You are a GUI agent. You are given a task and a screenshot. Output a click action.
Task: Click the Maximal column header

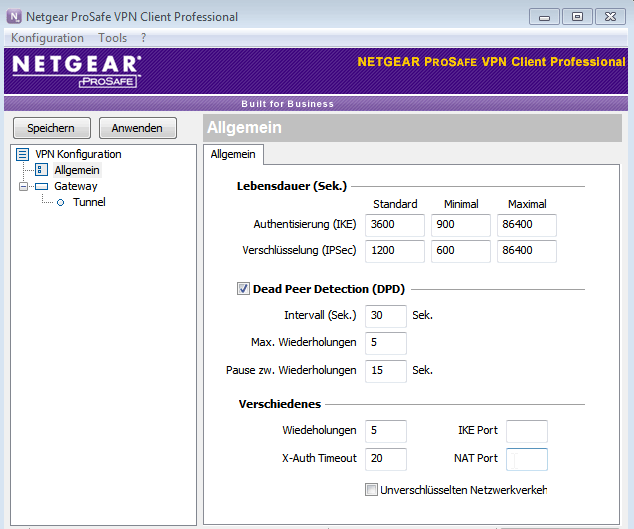point(527,204)
